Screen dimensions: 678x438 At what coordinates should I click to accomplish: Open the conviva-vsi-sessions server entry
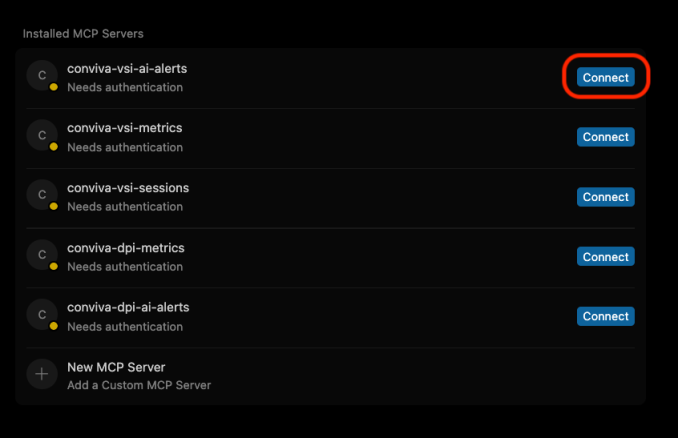(128, 188)
